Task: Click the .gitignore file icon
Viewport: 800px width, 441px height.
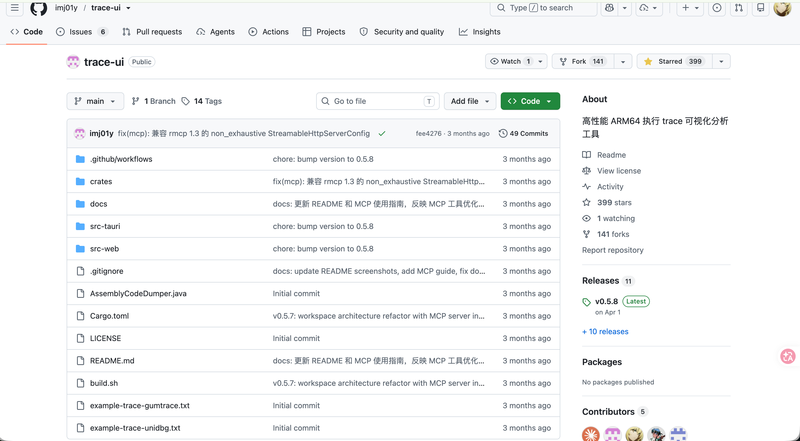Action: (x=80, y=271)
